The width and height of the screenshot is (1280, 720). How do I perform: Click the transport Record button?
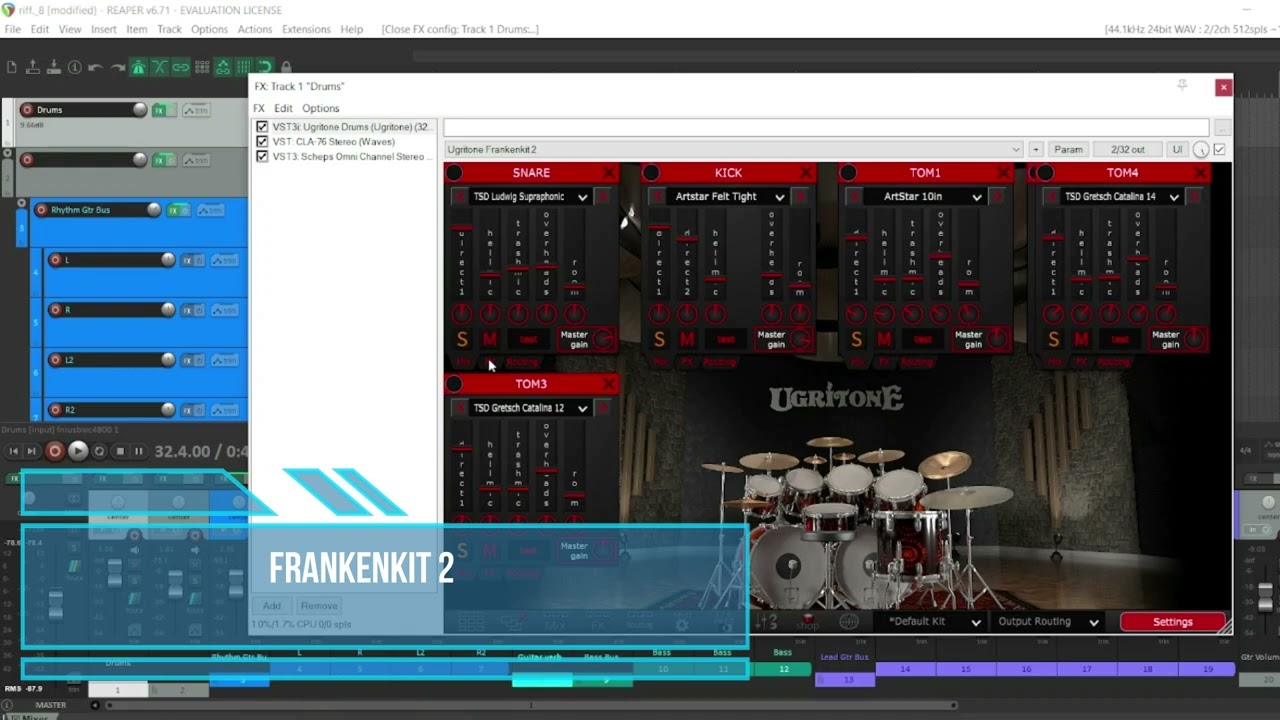(55, 451)
